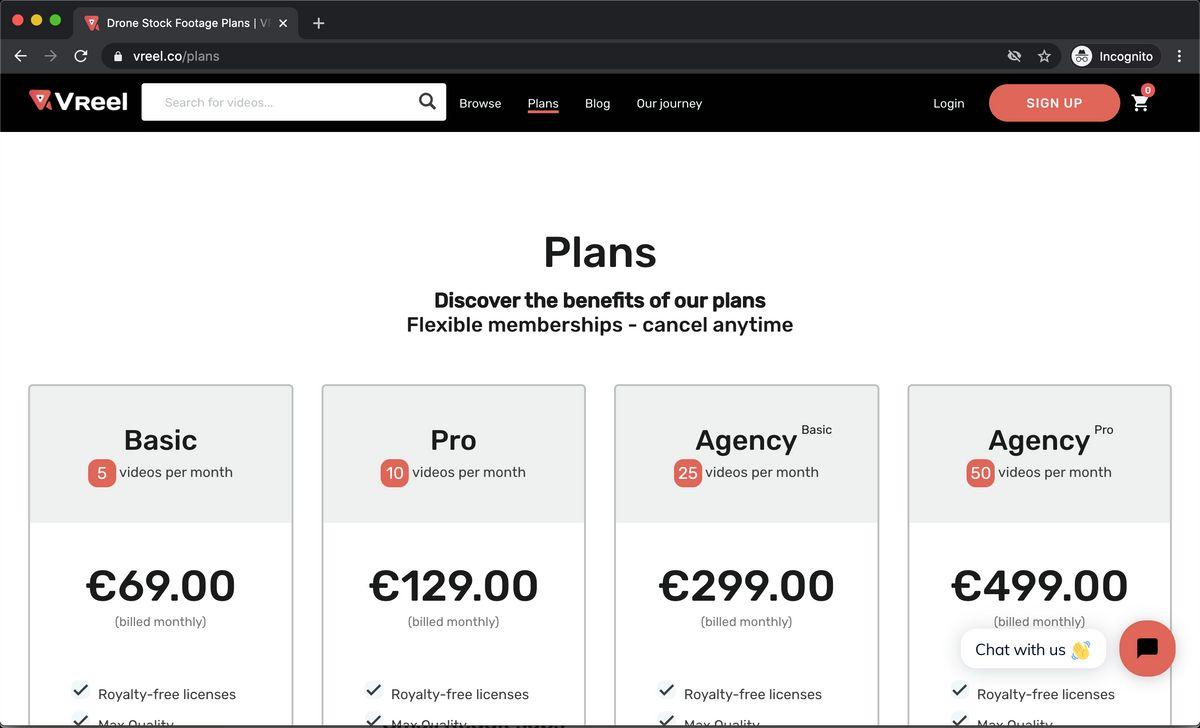Go back to the previous page

20,56
